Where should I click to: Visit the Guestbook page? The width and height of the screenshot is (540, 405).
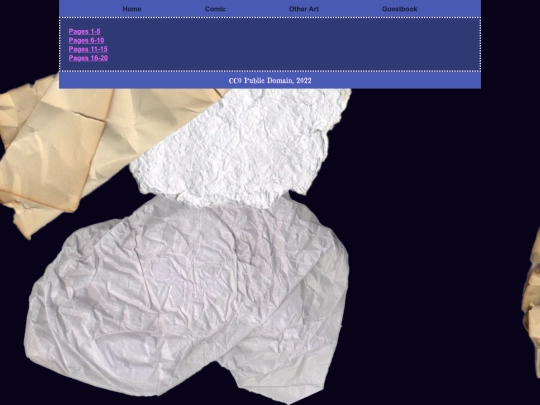tap(399, 9)
